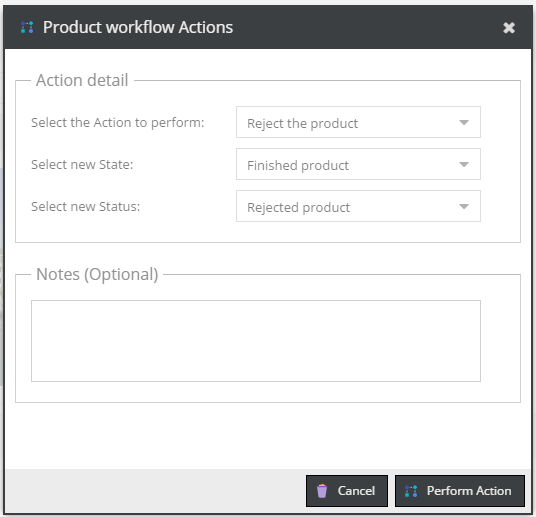
Task: Perform Action to apply workflow change
Action: tap(459, 491)
